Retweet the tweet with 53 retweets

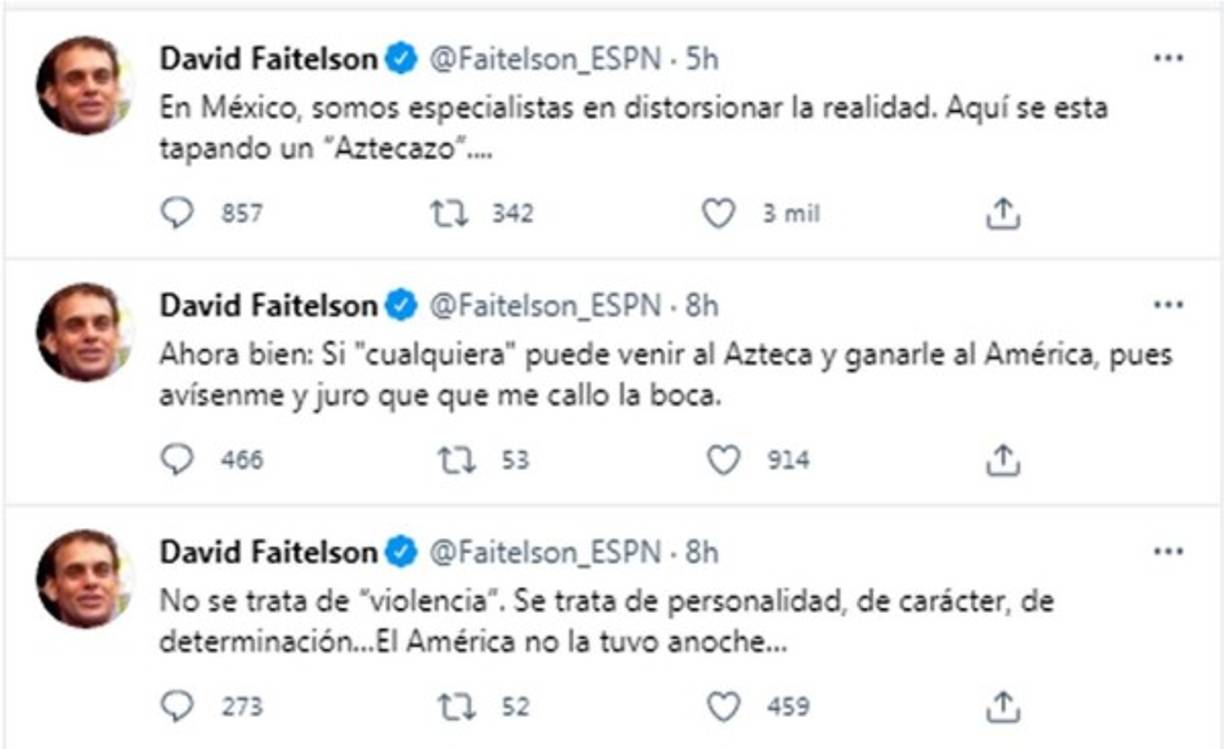point(456,459)
